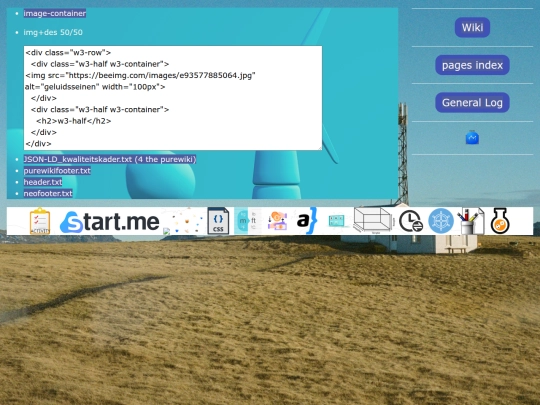Open the neofooter.txt link
The image size is (540, 405).
48,193
